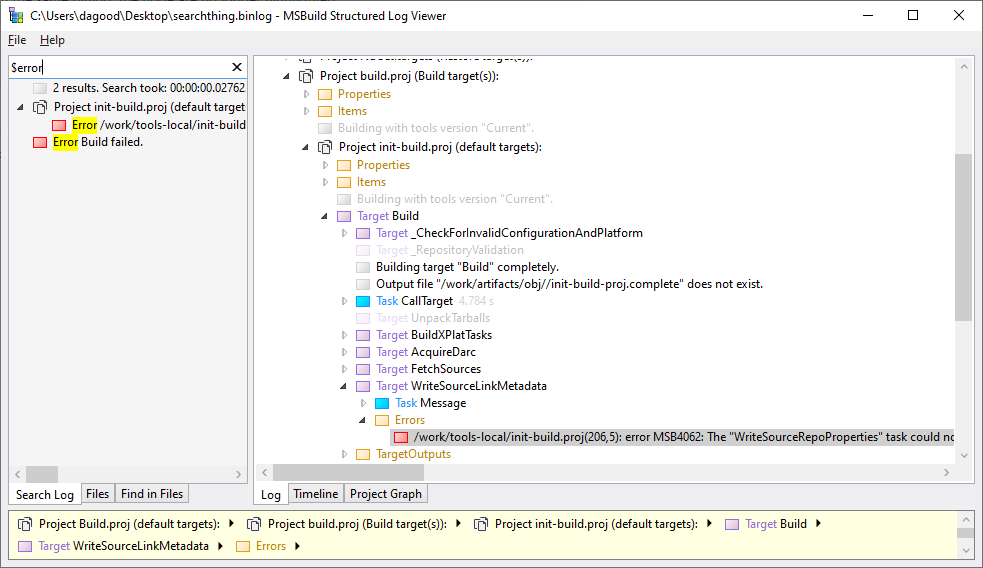The width and height of the screenshot is (983, 568).
Task: Click target icon of Target AcquireDarc
Action: [x=363, y=352]
